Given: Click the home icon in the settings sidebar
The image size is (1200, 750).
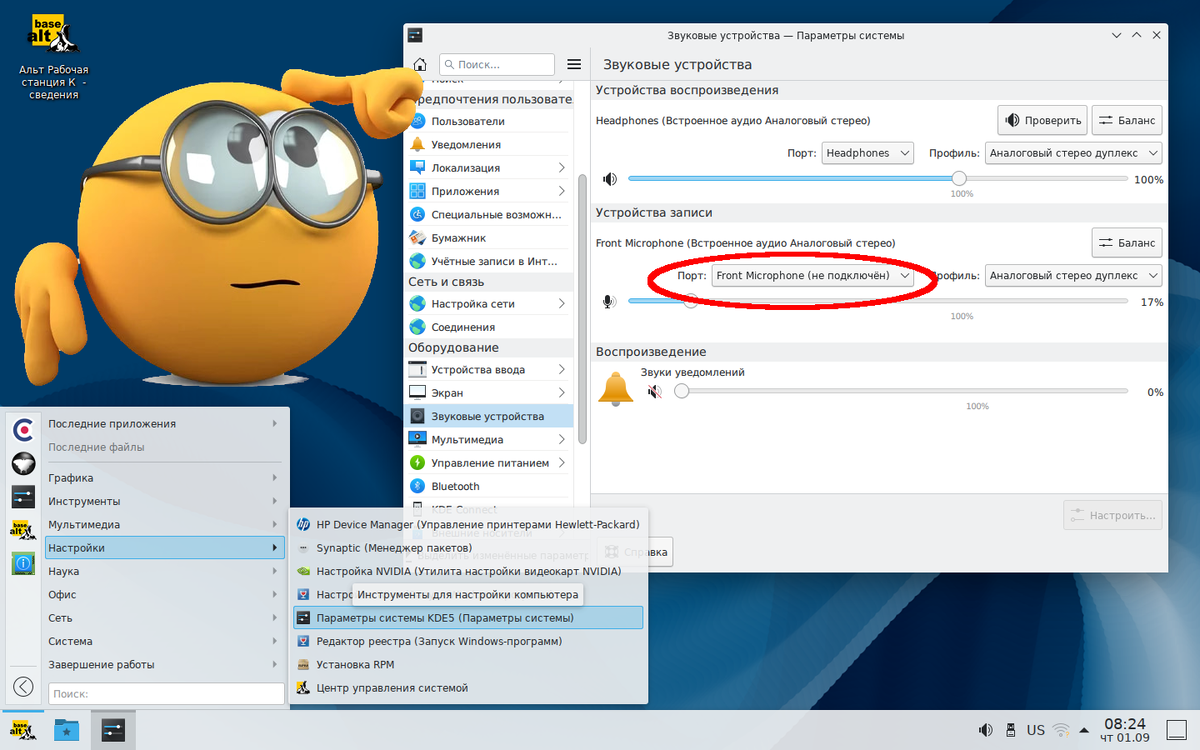Looking at the screenshot, I should coord(420,64).
